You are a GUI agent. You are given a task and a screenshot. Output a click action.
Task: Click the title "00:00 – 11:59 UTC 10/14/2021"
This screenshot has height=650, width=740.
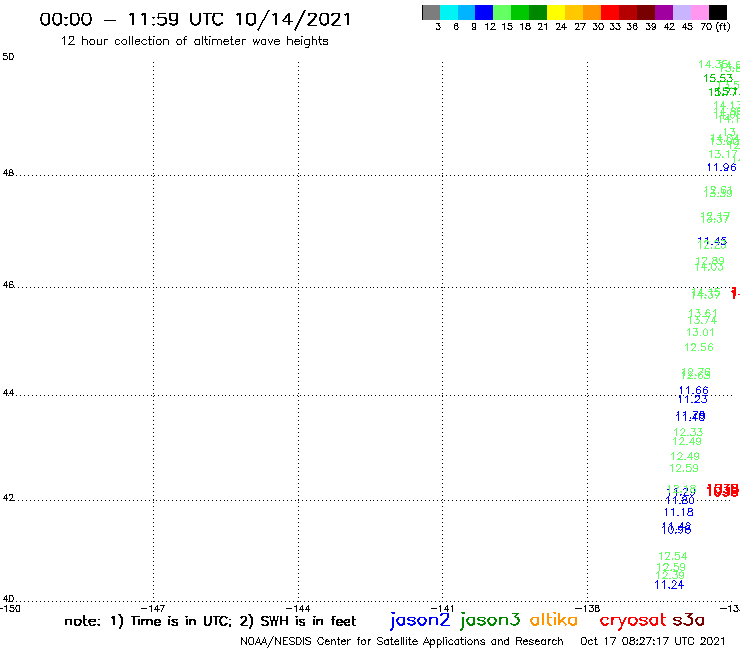195,20
